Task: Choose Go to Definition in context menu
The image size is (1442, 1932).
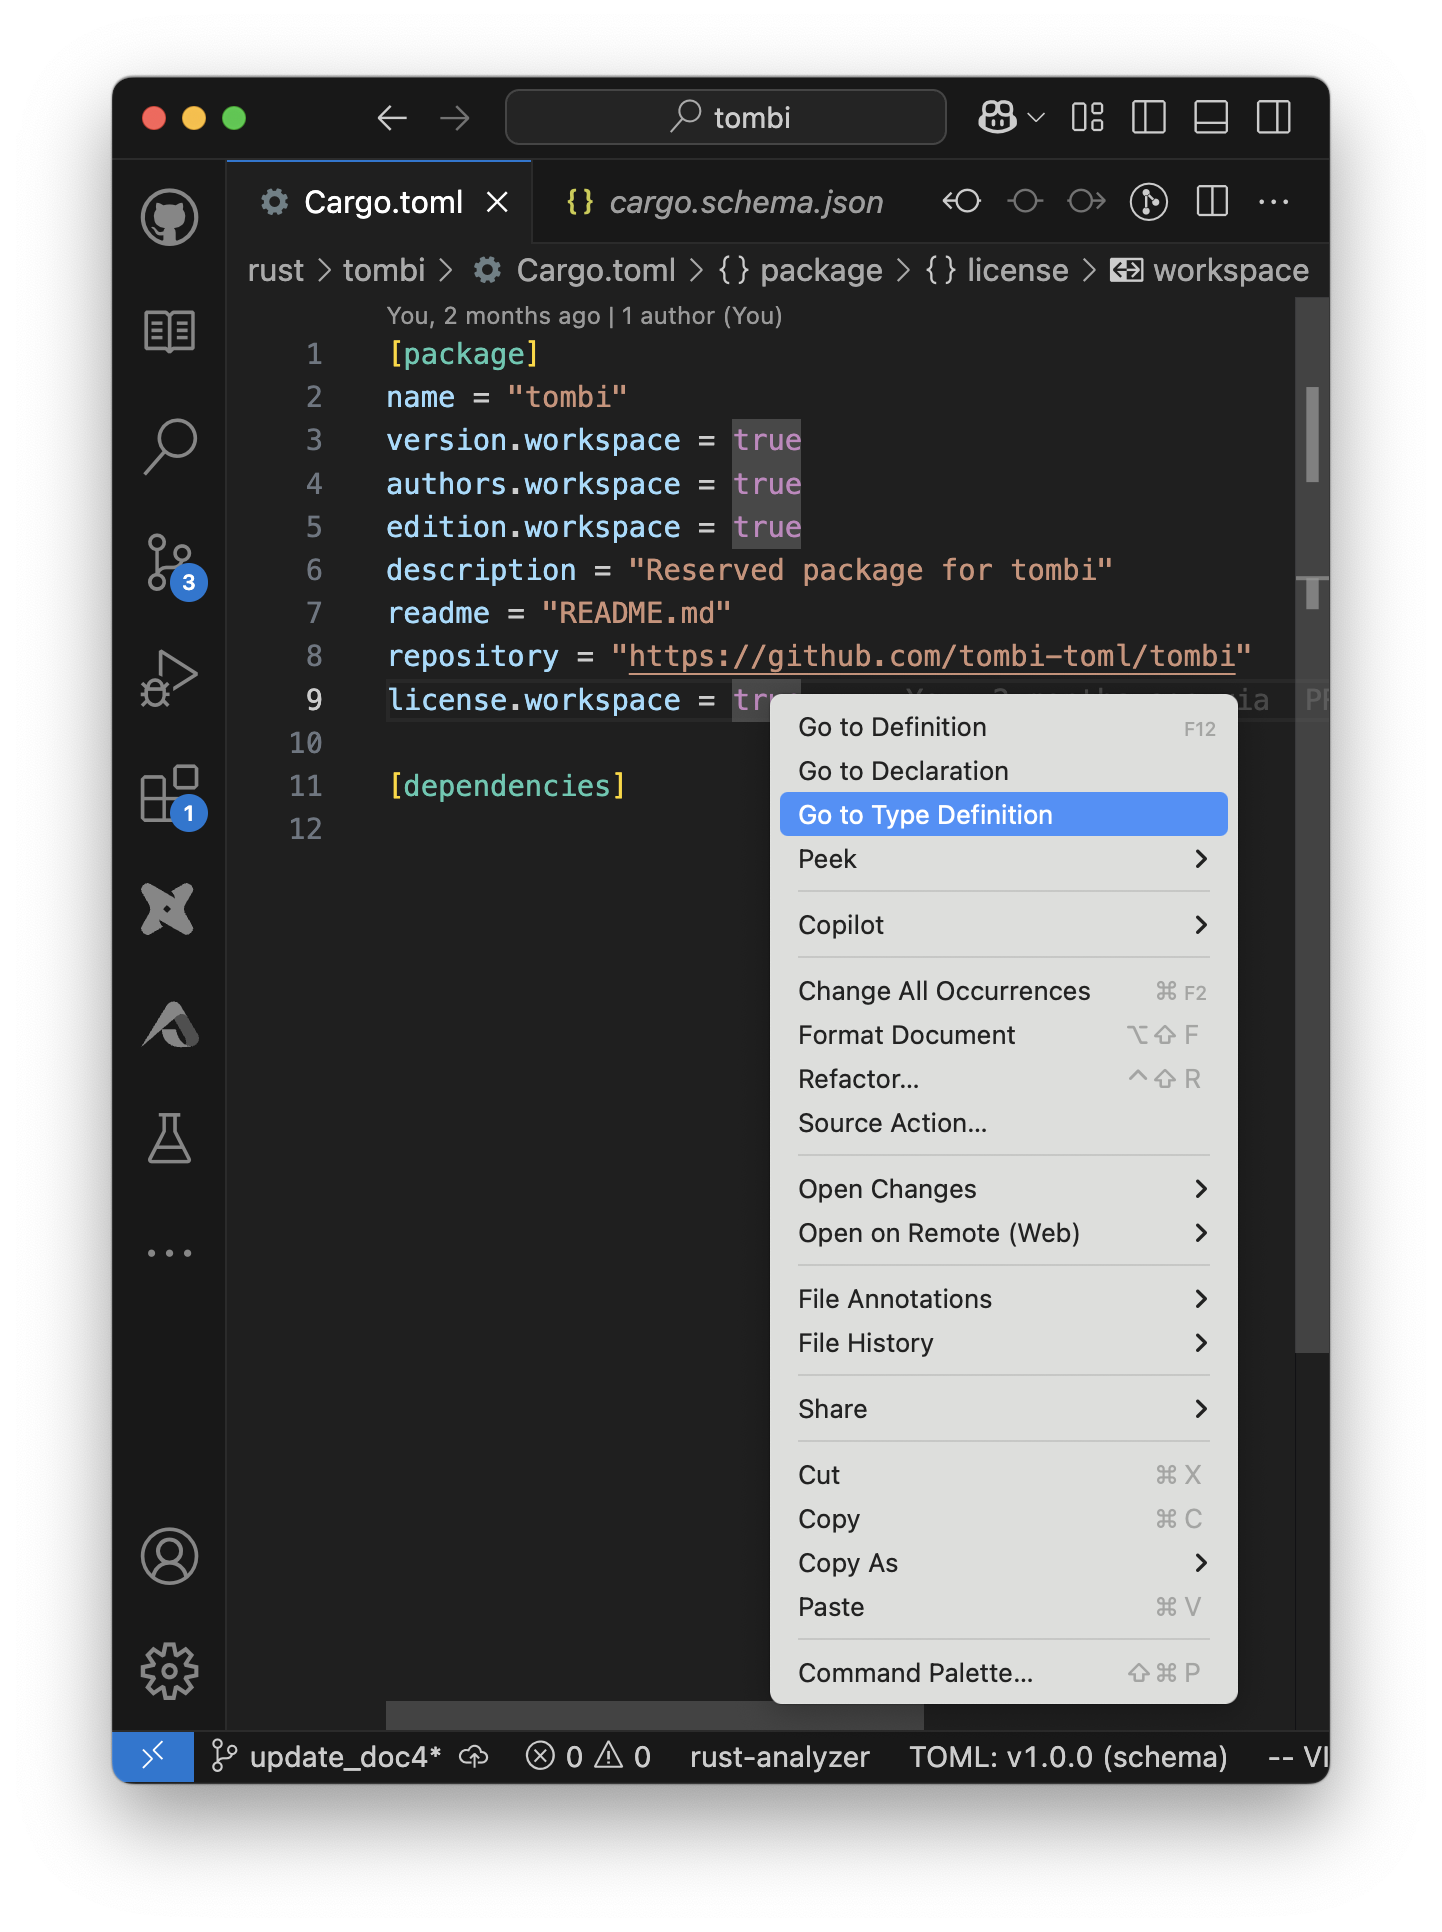Action: point(1004,727)
